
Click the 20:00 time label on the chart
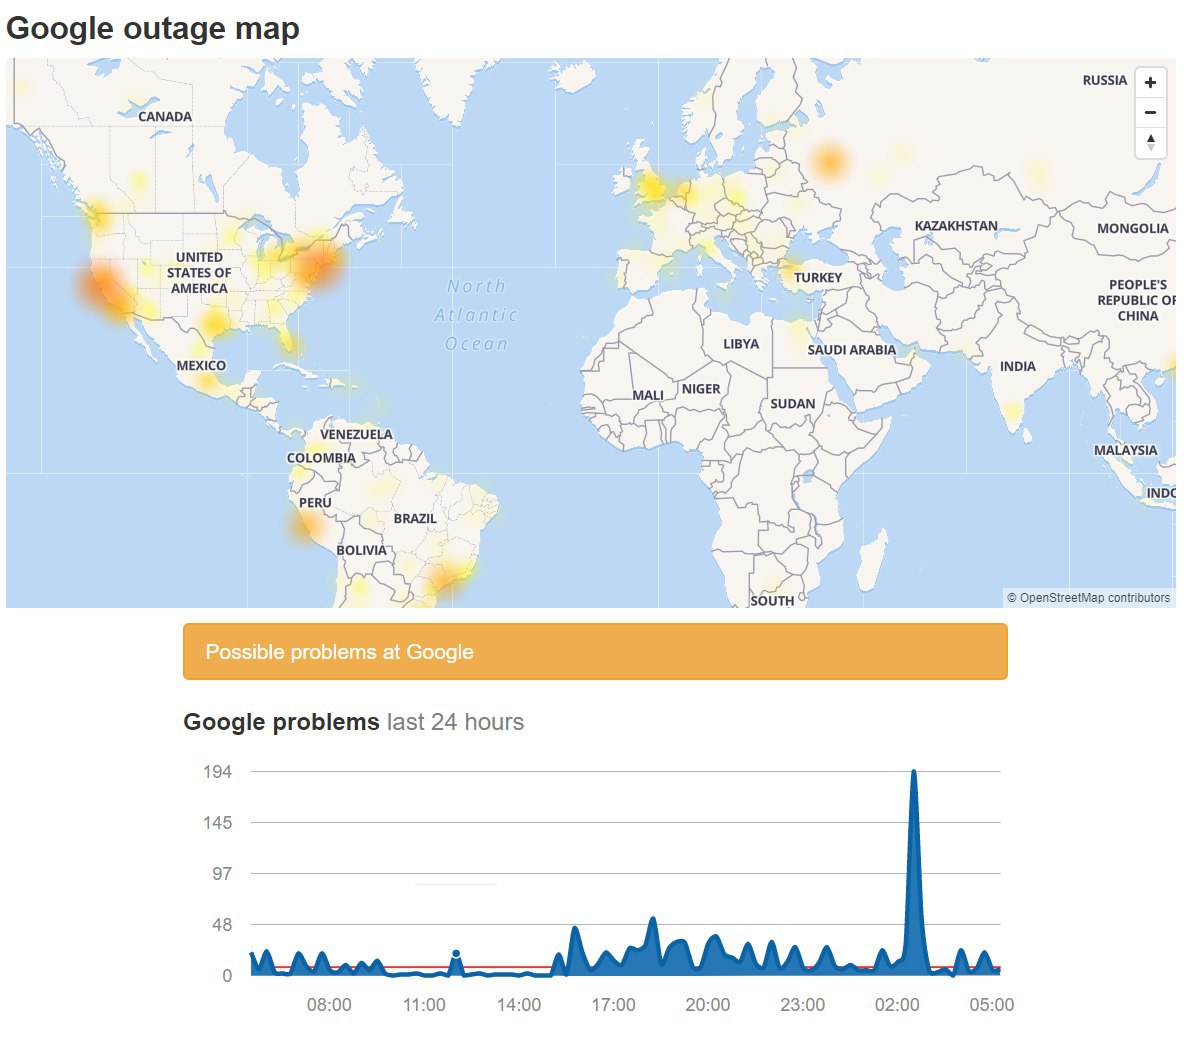point(708,1005)
